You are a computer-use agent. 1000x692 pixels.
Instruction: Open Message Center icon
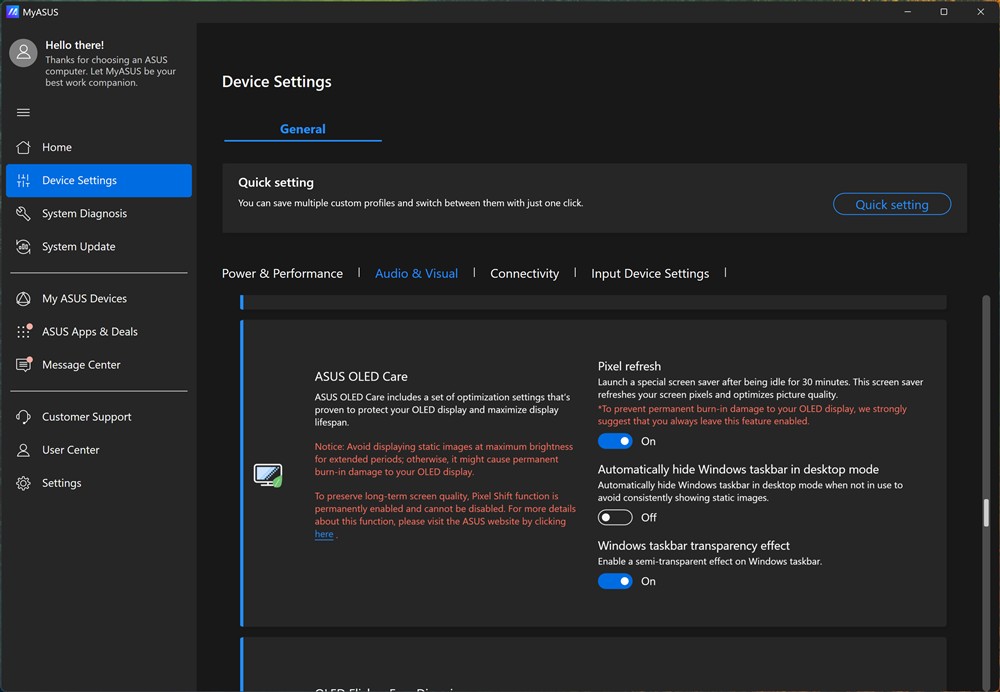click(x=23, y=365)
